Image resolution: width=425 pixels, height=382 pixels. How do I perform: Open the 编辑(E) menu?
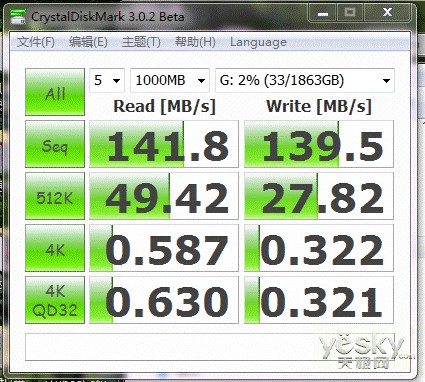click(x=88, y=42)
